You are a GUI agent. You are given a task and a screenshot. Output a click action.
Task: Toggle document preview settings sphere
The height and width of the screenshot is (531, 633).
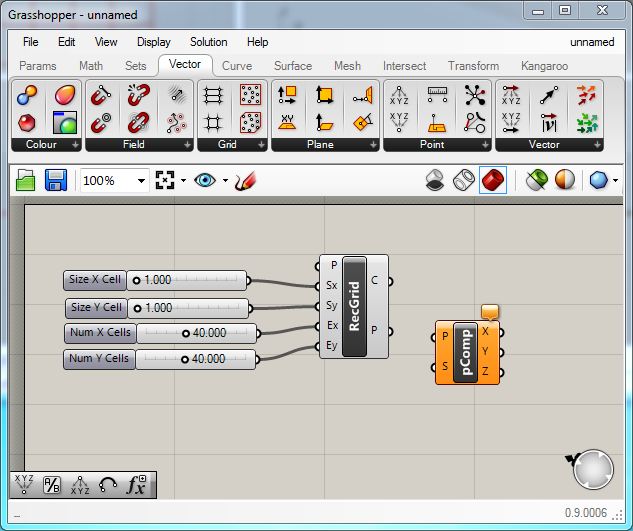pyautogui.click(x=565, y=180)
